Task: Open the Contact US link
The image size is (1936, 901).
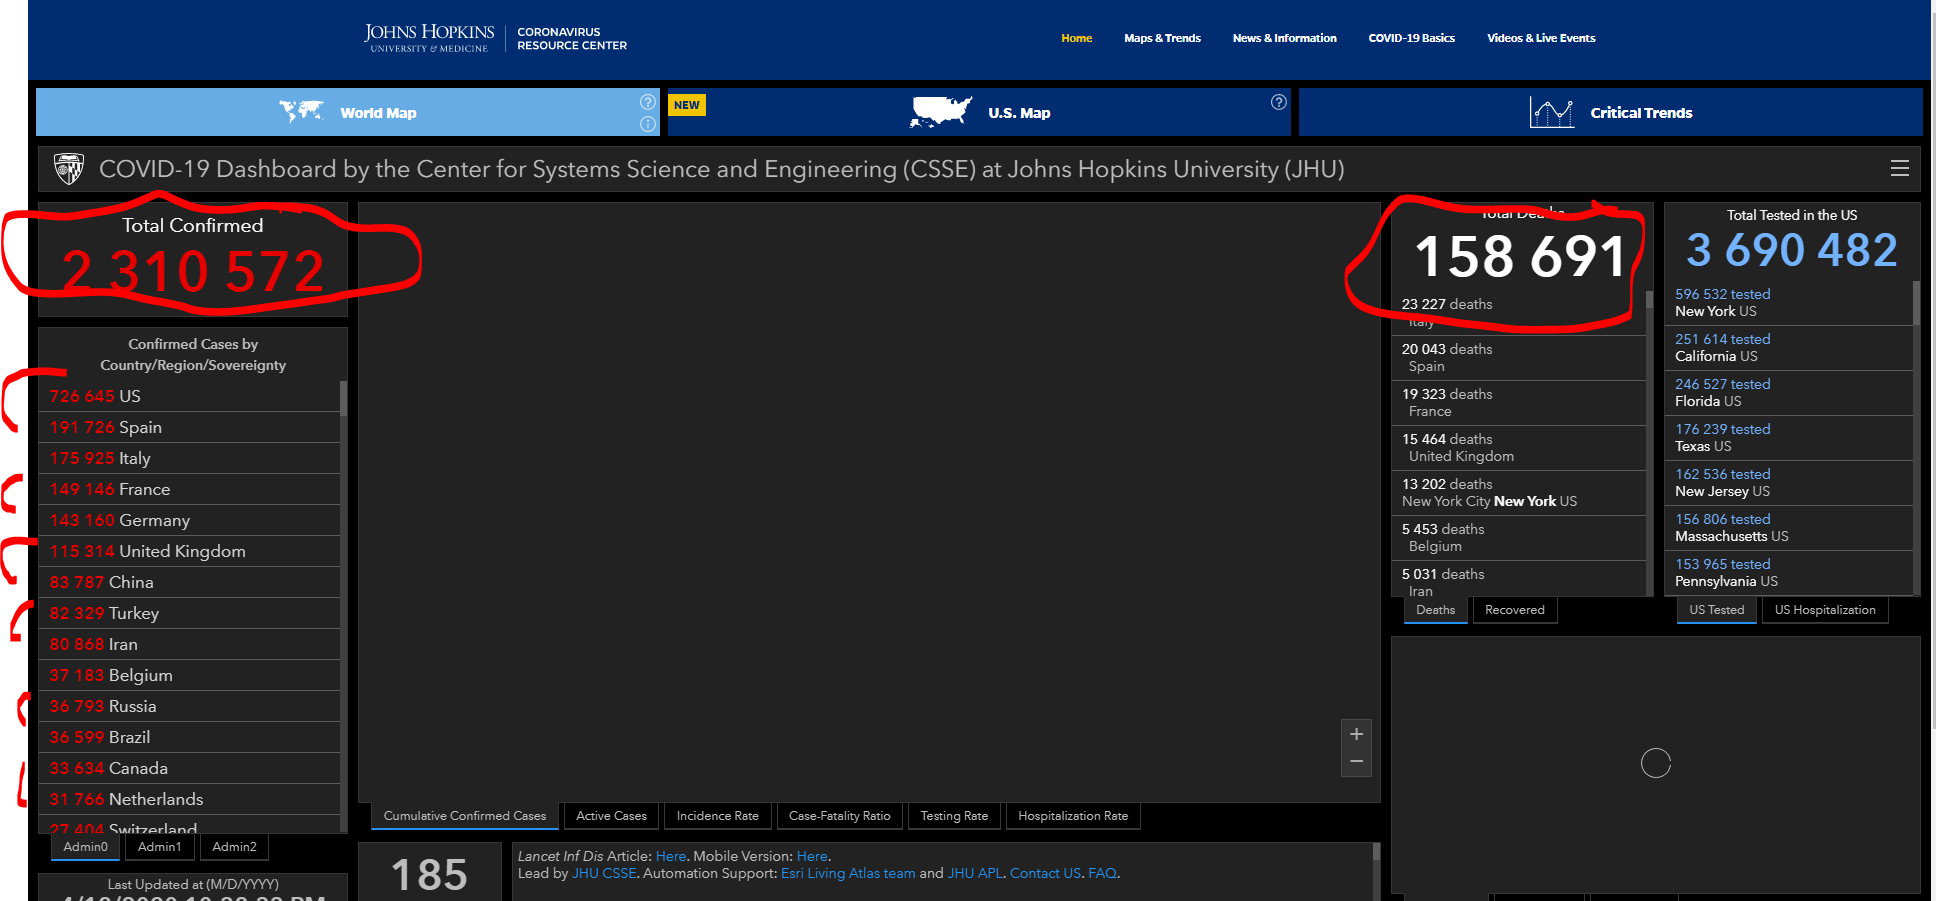Action: [x=1045, y=873]
